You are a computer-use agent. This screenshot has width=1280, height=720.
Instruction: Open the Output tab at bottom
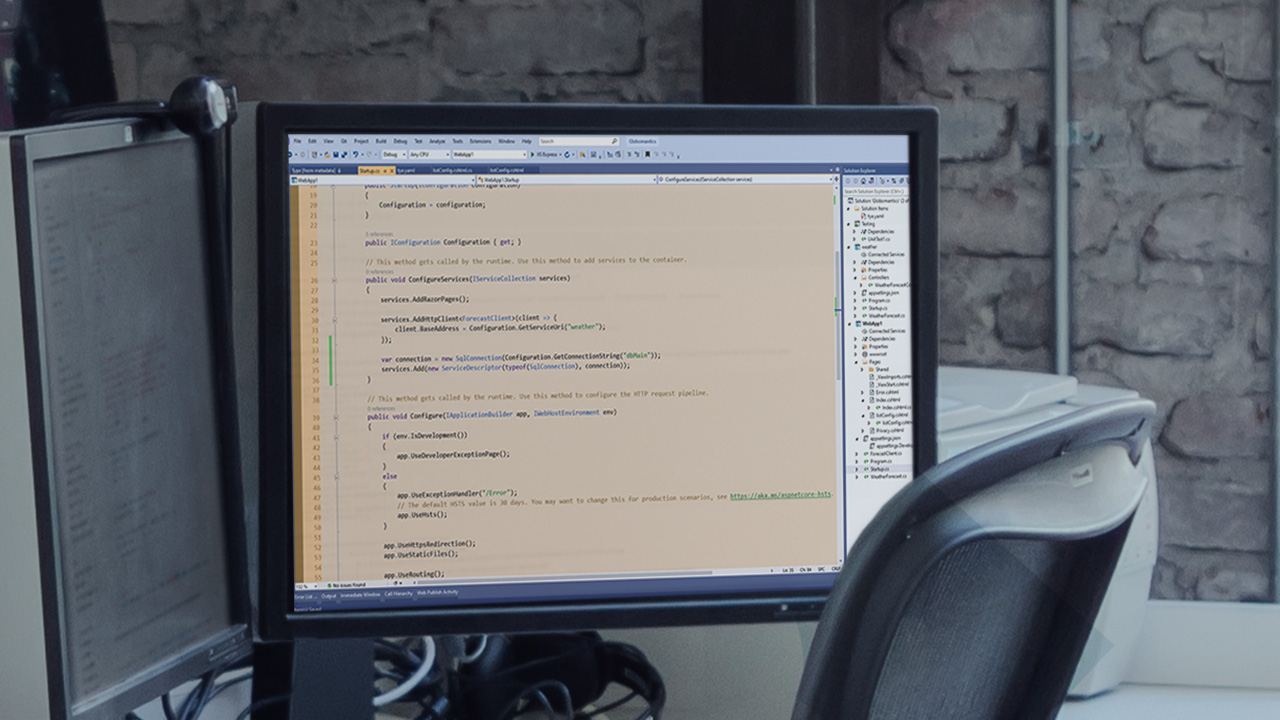click(x=328, y=595)
